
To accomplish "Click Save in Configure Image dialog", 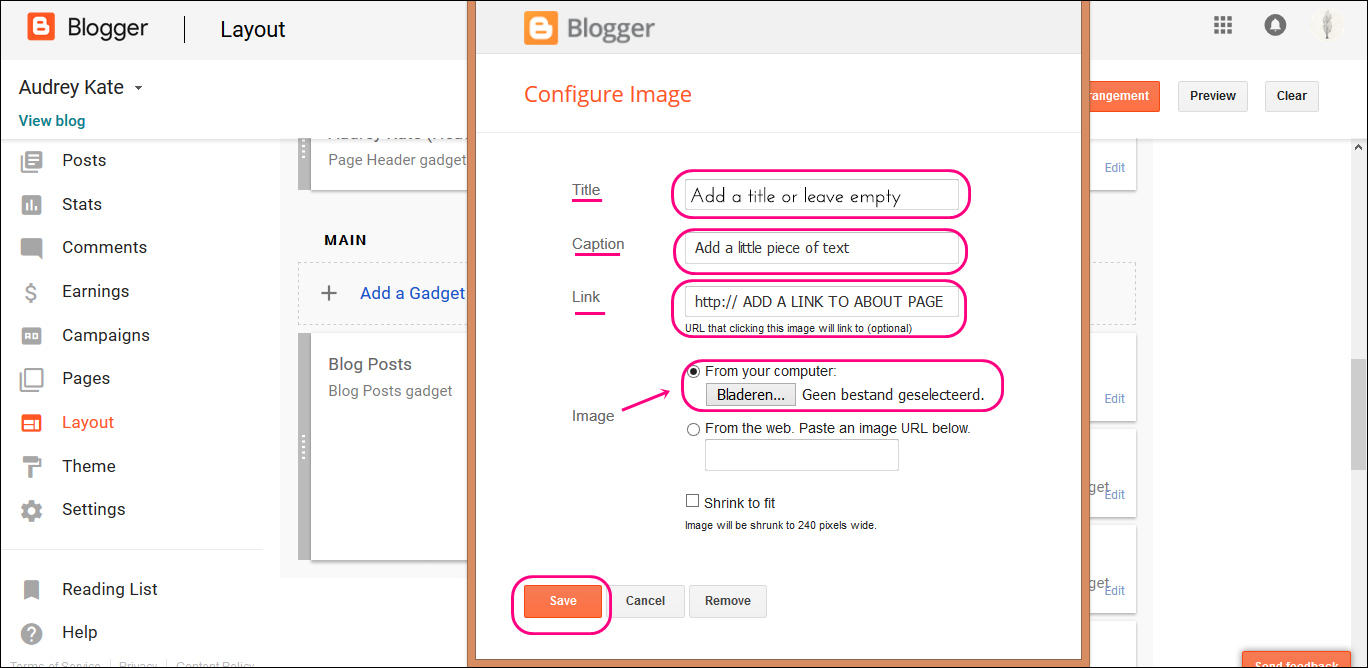I will point(563,601).
